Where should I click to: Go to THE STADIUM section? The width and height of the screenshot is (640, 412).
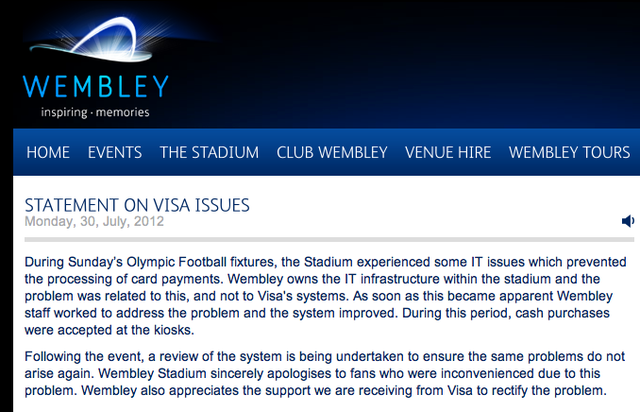pos(209,152)
